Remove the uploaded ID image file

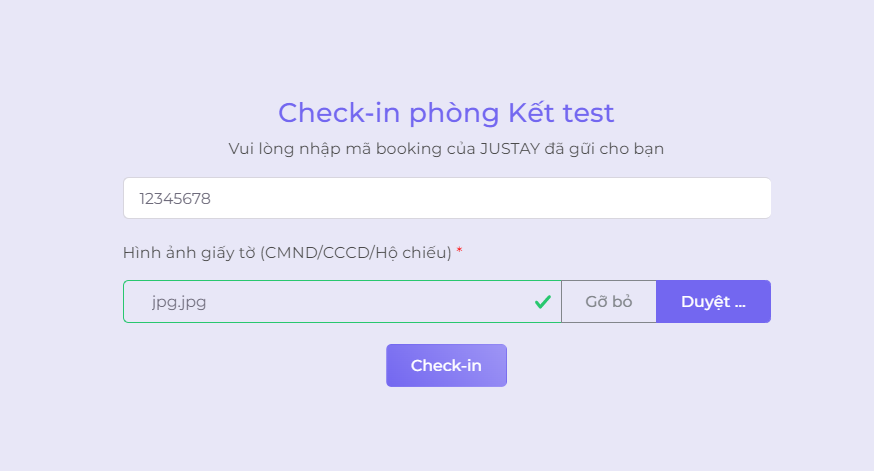tap(608, 301)
